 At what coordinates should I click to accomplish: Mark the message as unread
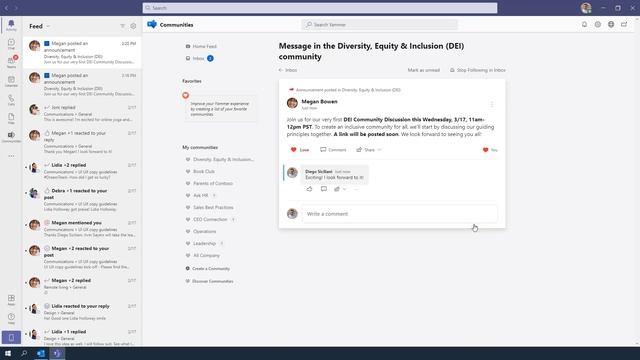(x=423, y=70)
